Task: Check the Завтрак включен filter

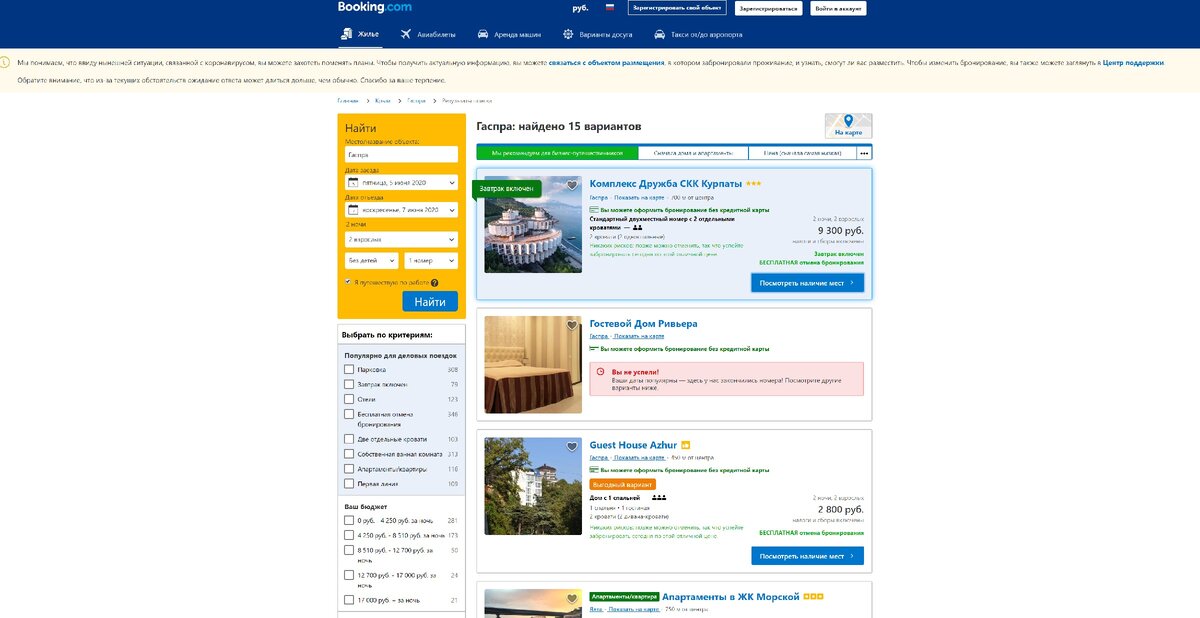Action: pyautogui.click(x=349, y=384)
